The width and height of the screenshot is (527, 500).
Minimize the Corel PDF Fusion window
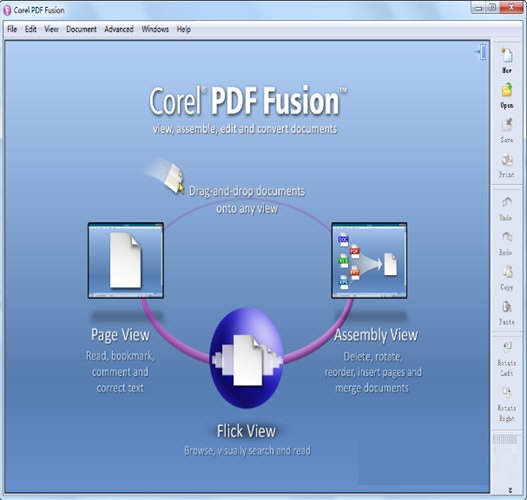click(x=479, y=8)
